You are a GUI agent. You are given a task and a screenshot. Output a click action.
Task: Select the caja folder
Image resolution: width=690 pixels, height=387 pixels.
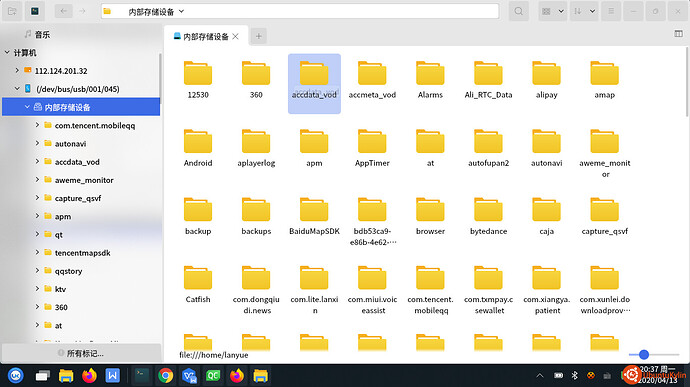[x=547, y=217]
